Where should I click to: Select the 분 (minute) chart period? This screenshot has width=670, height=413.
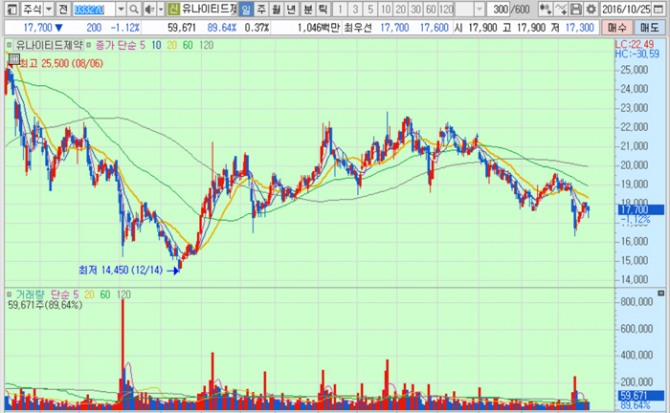(307, 9)
